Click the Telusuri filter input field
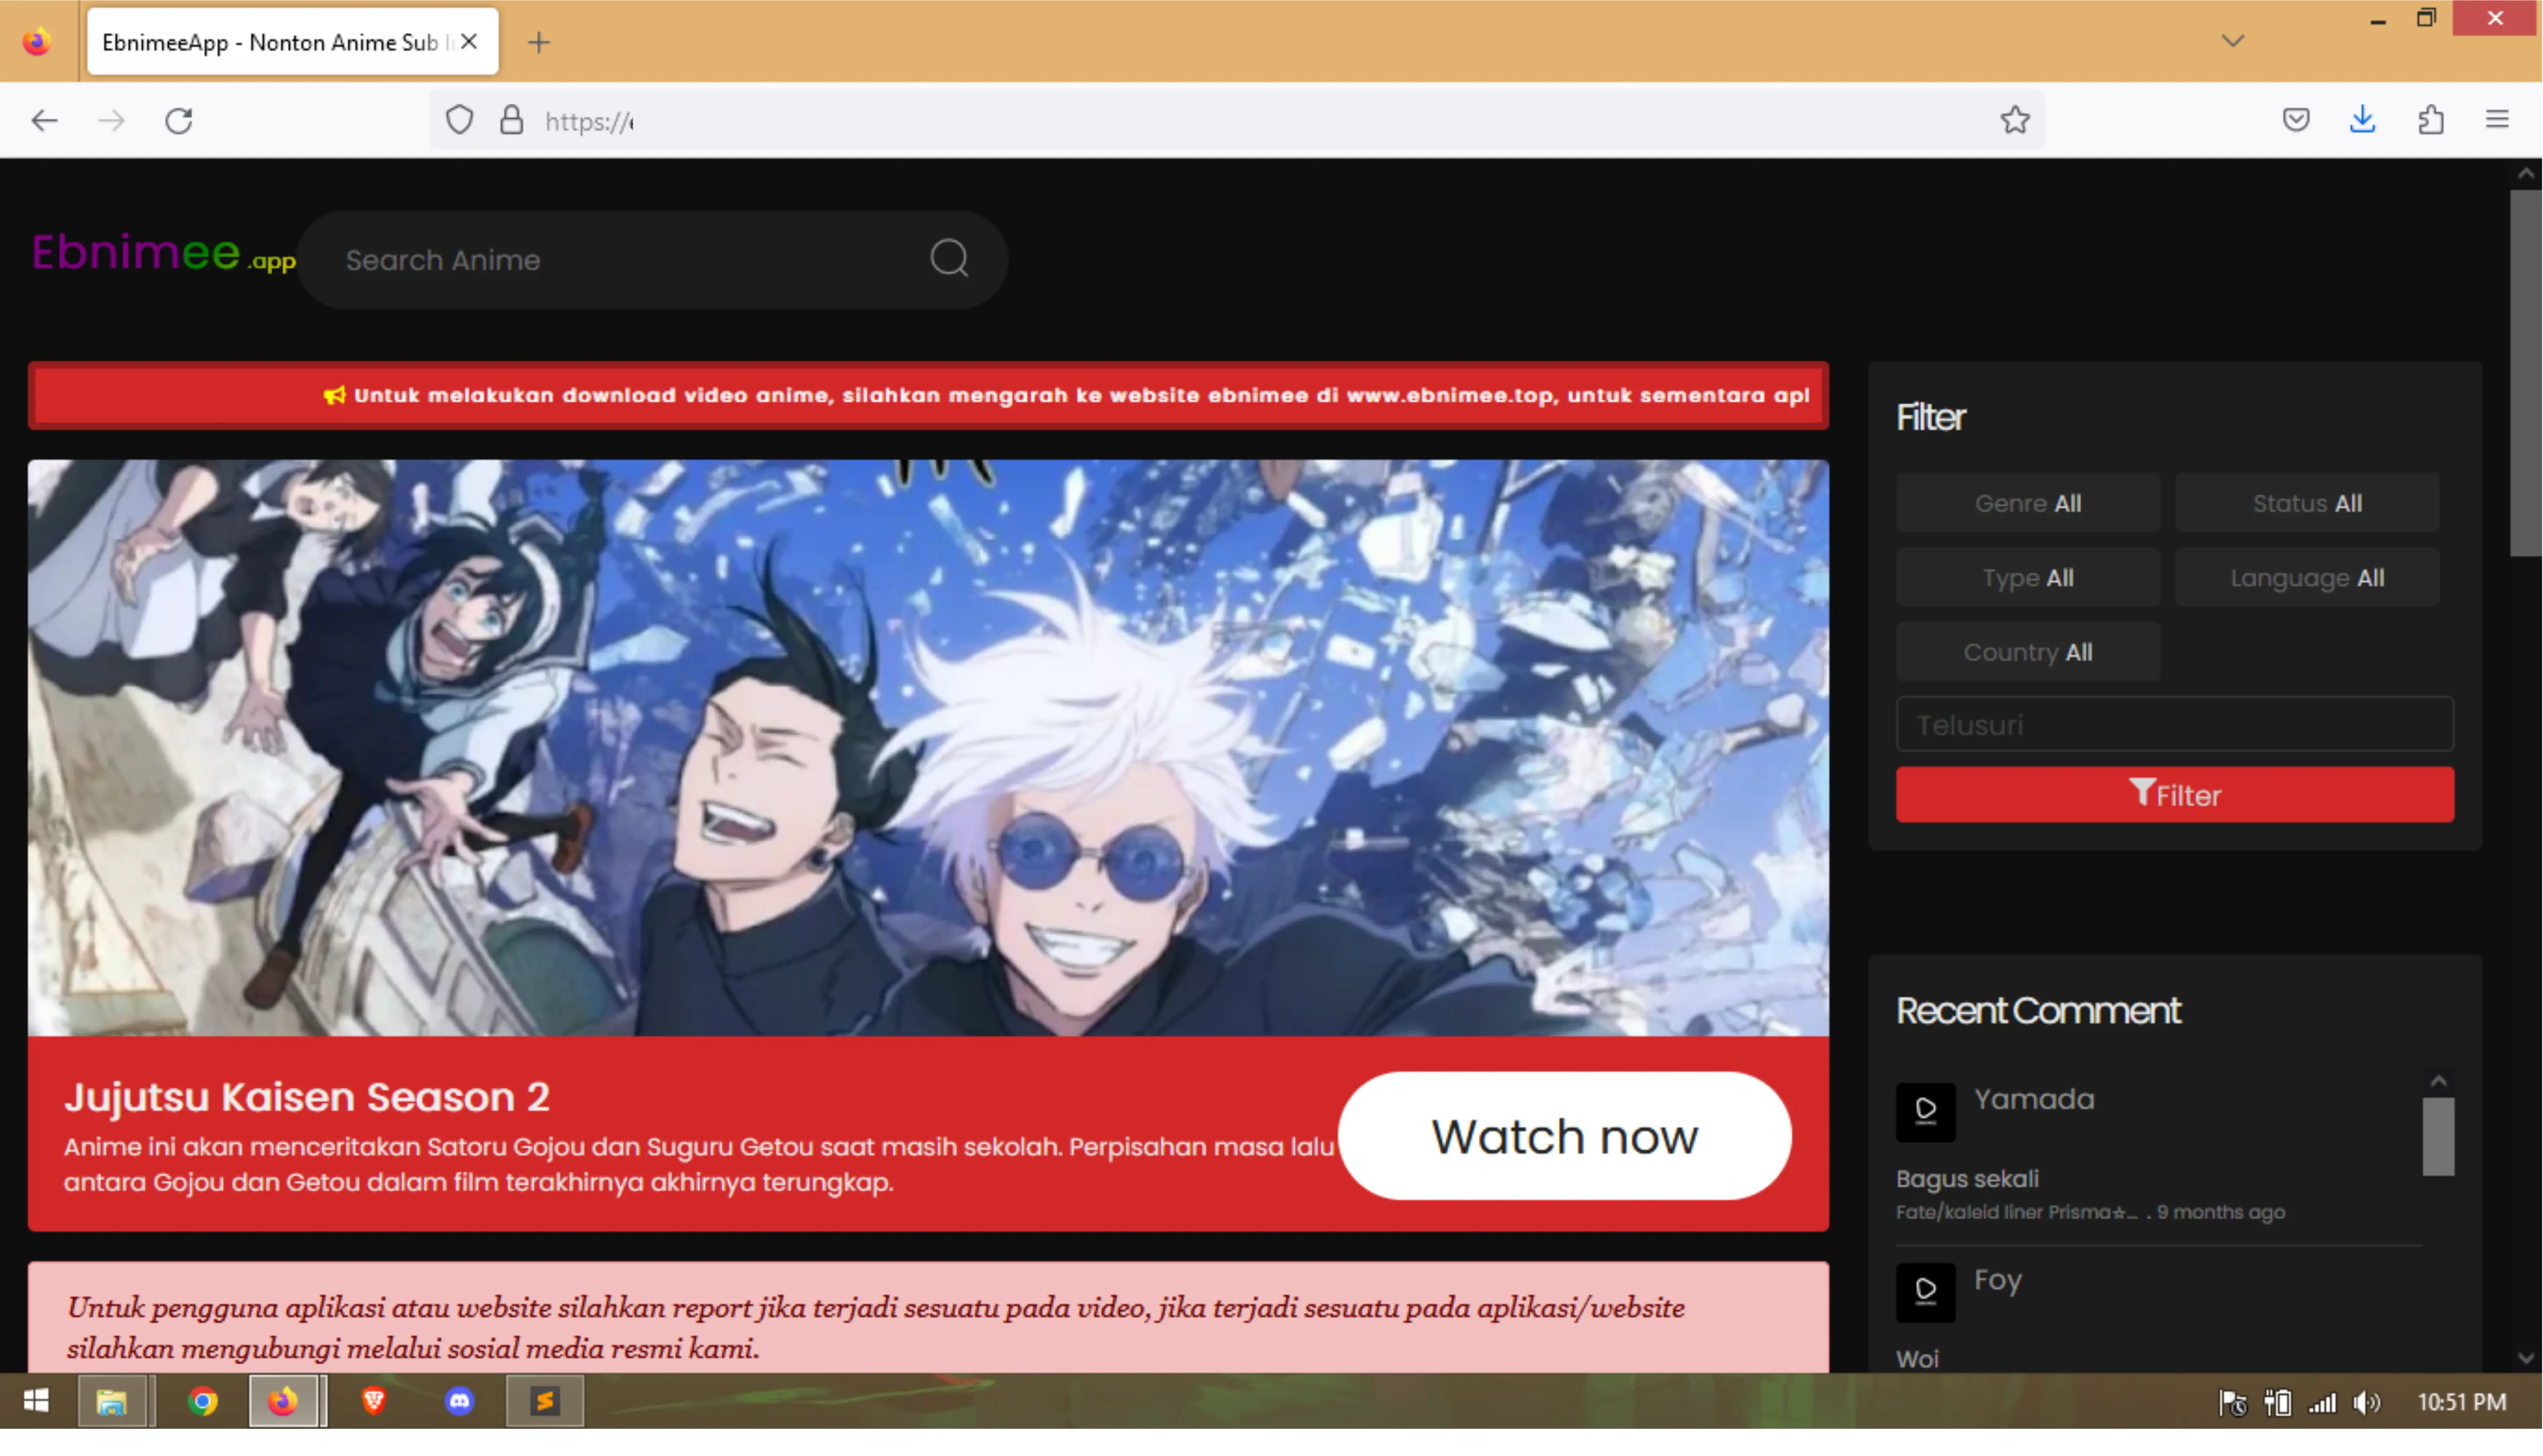Viewport: 2543px width, 1456px height. tap(2174, 724)
